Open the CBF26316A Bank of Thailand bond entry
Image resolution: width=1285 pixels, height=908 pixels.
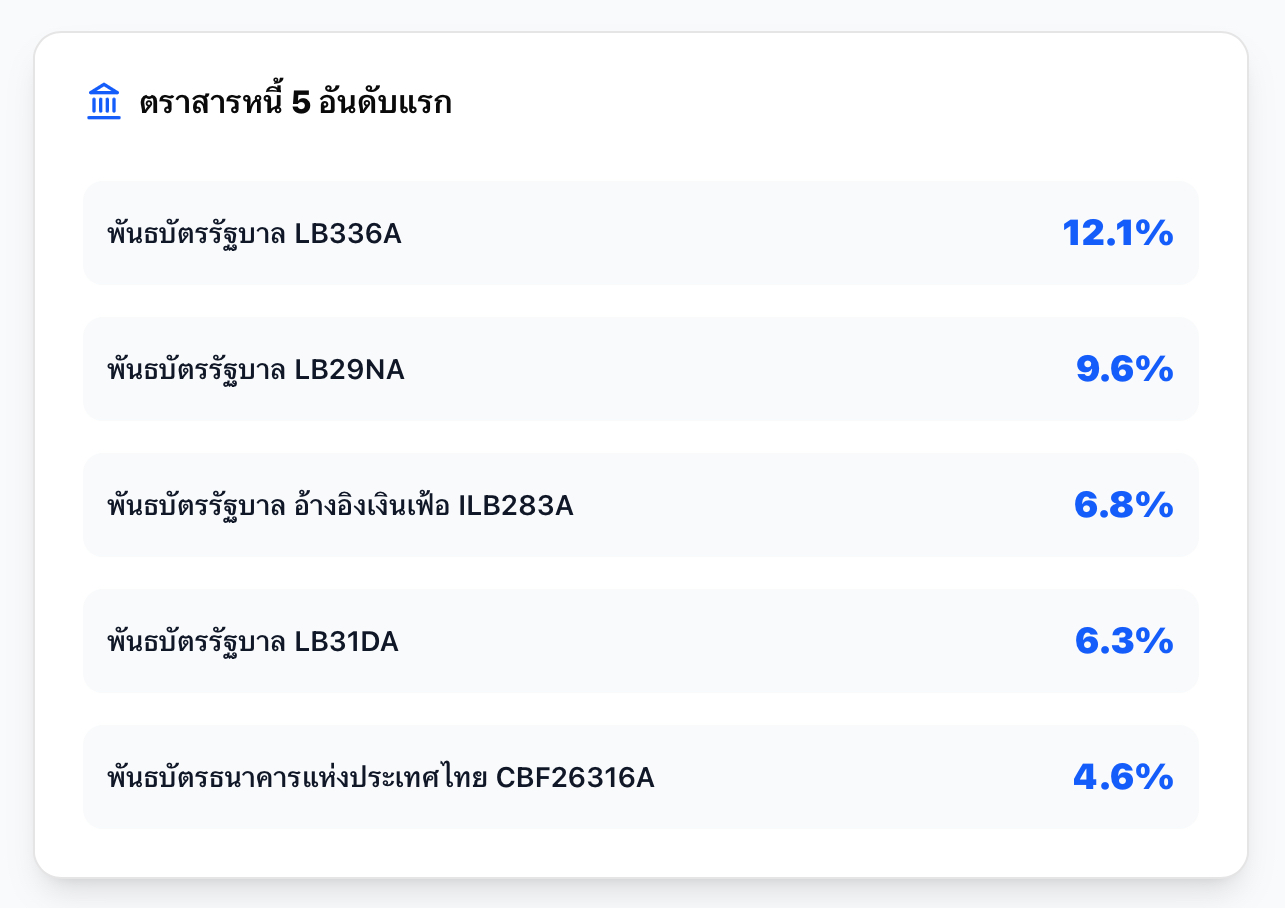pos(640,776)
